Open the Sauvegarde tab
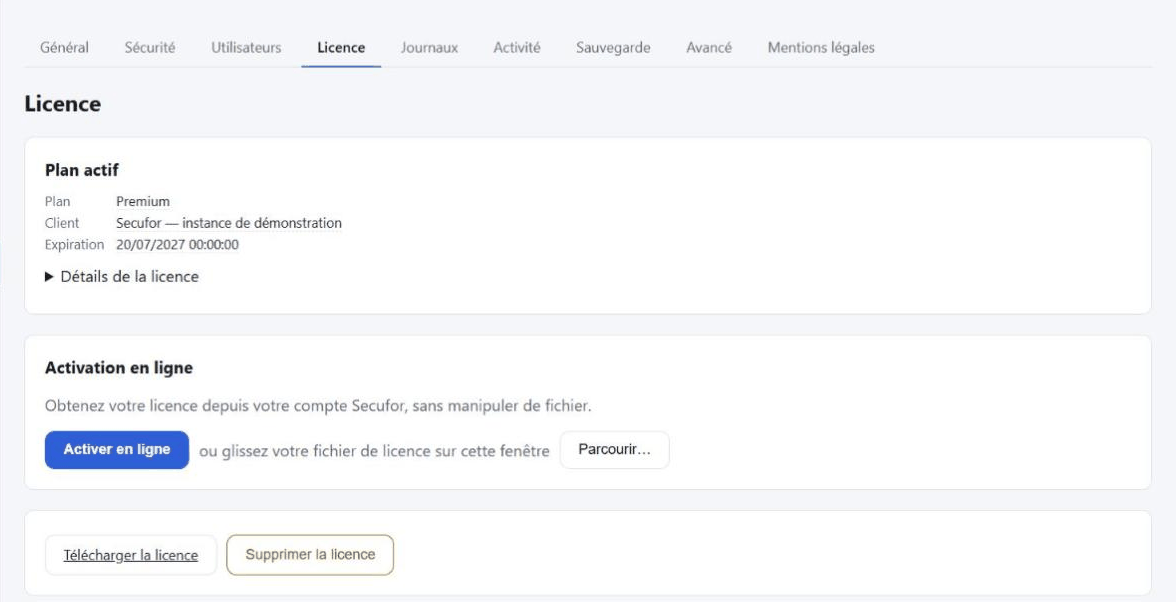 point(613,47)
